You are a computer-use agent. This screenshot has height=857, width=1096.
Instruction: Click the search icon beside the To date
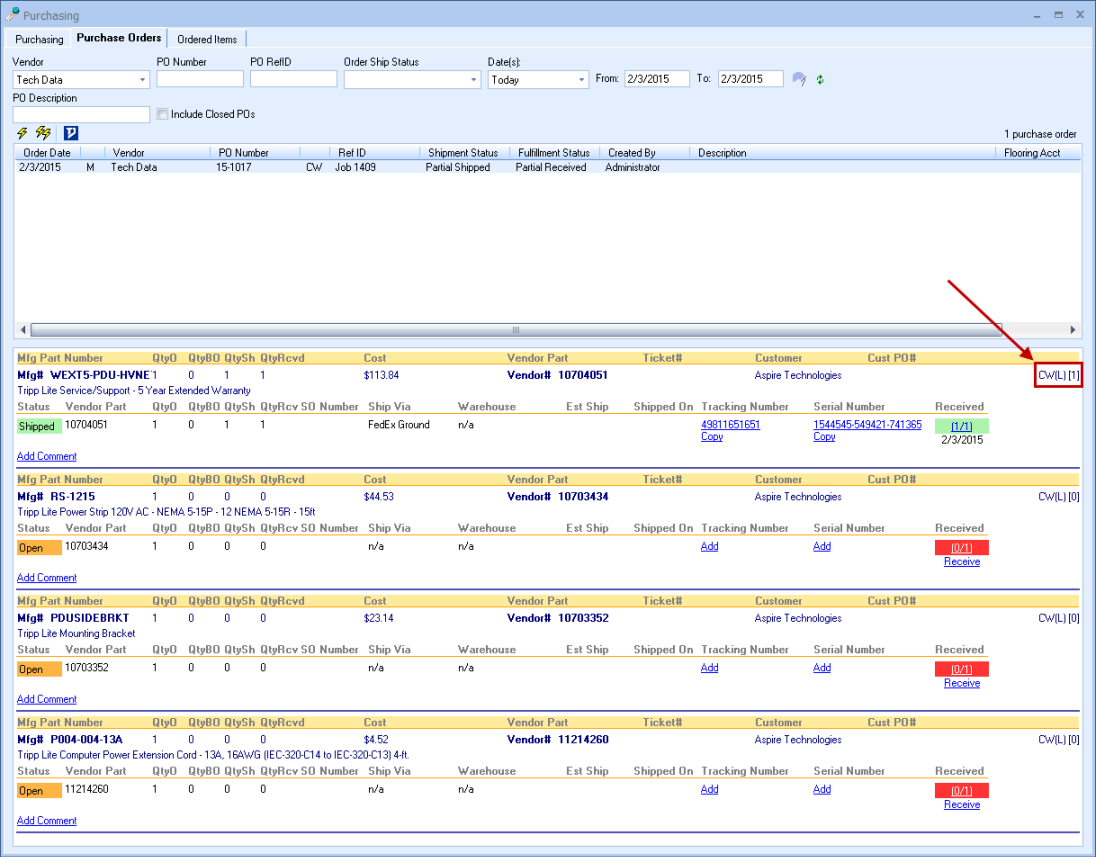point(799,80)
